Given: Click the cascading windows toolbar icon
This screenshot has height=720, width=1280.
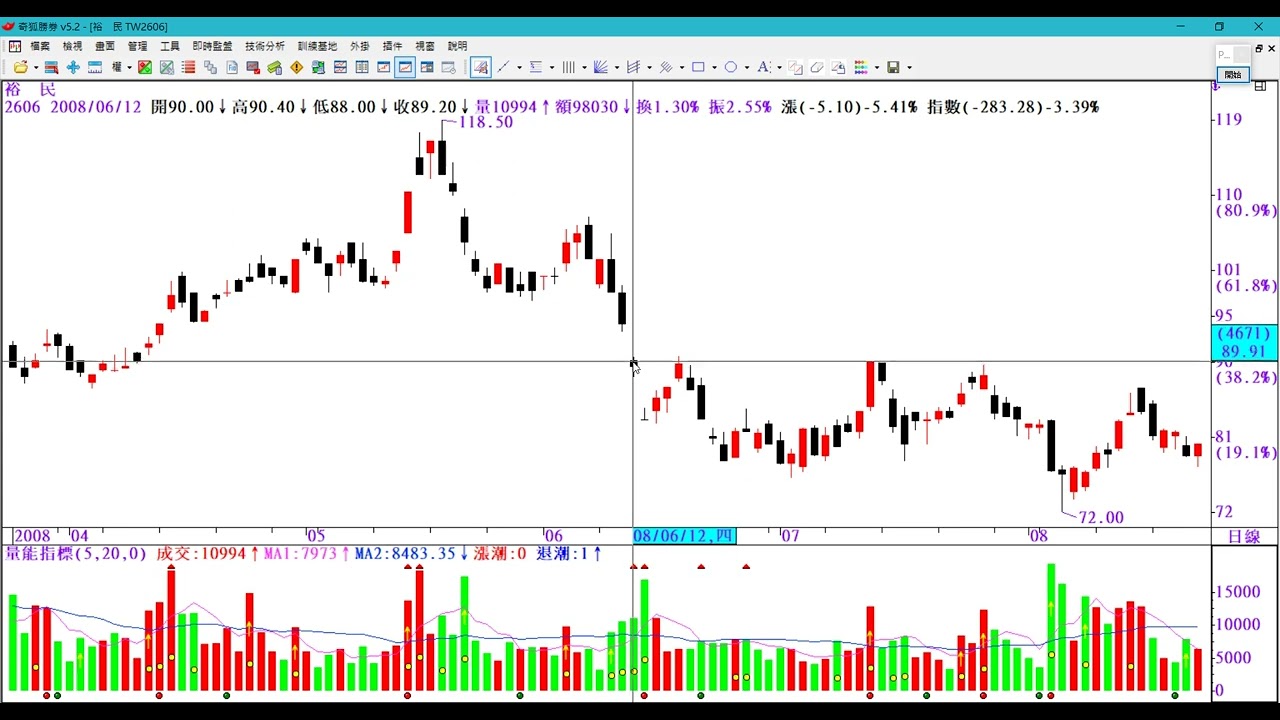Looking at the screenshot, I should click(210, 67).
